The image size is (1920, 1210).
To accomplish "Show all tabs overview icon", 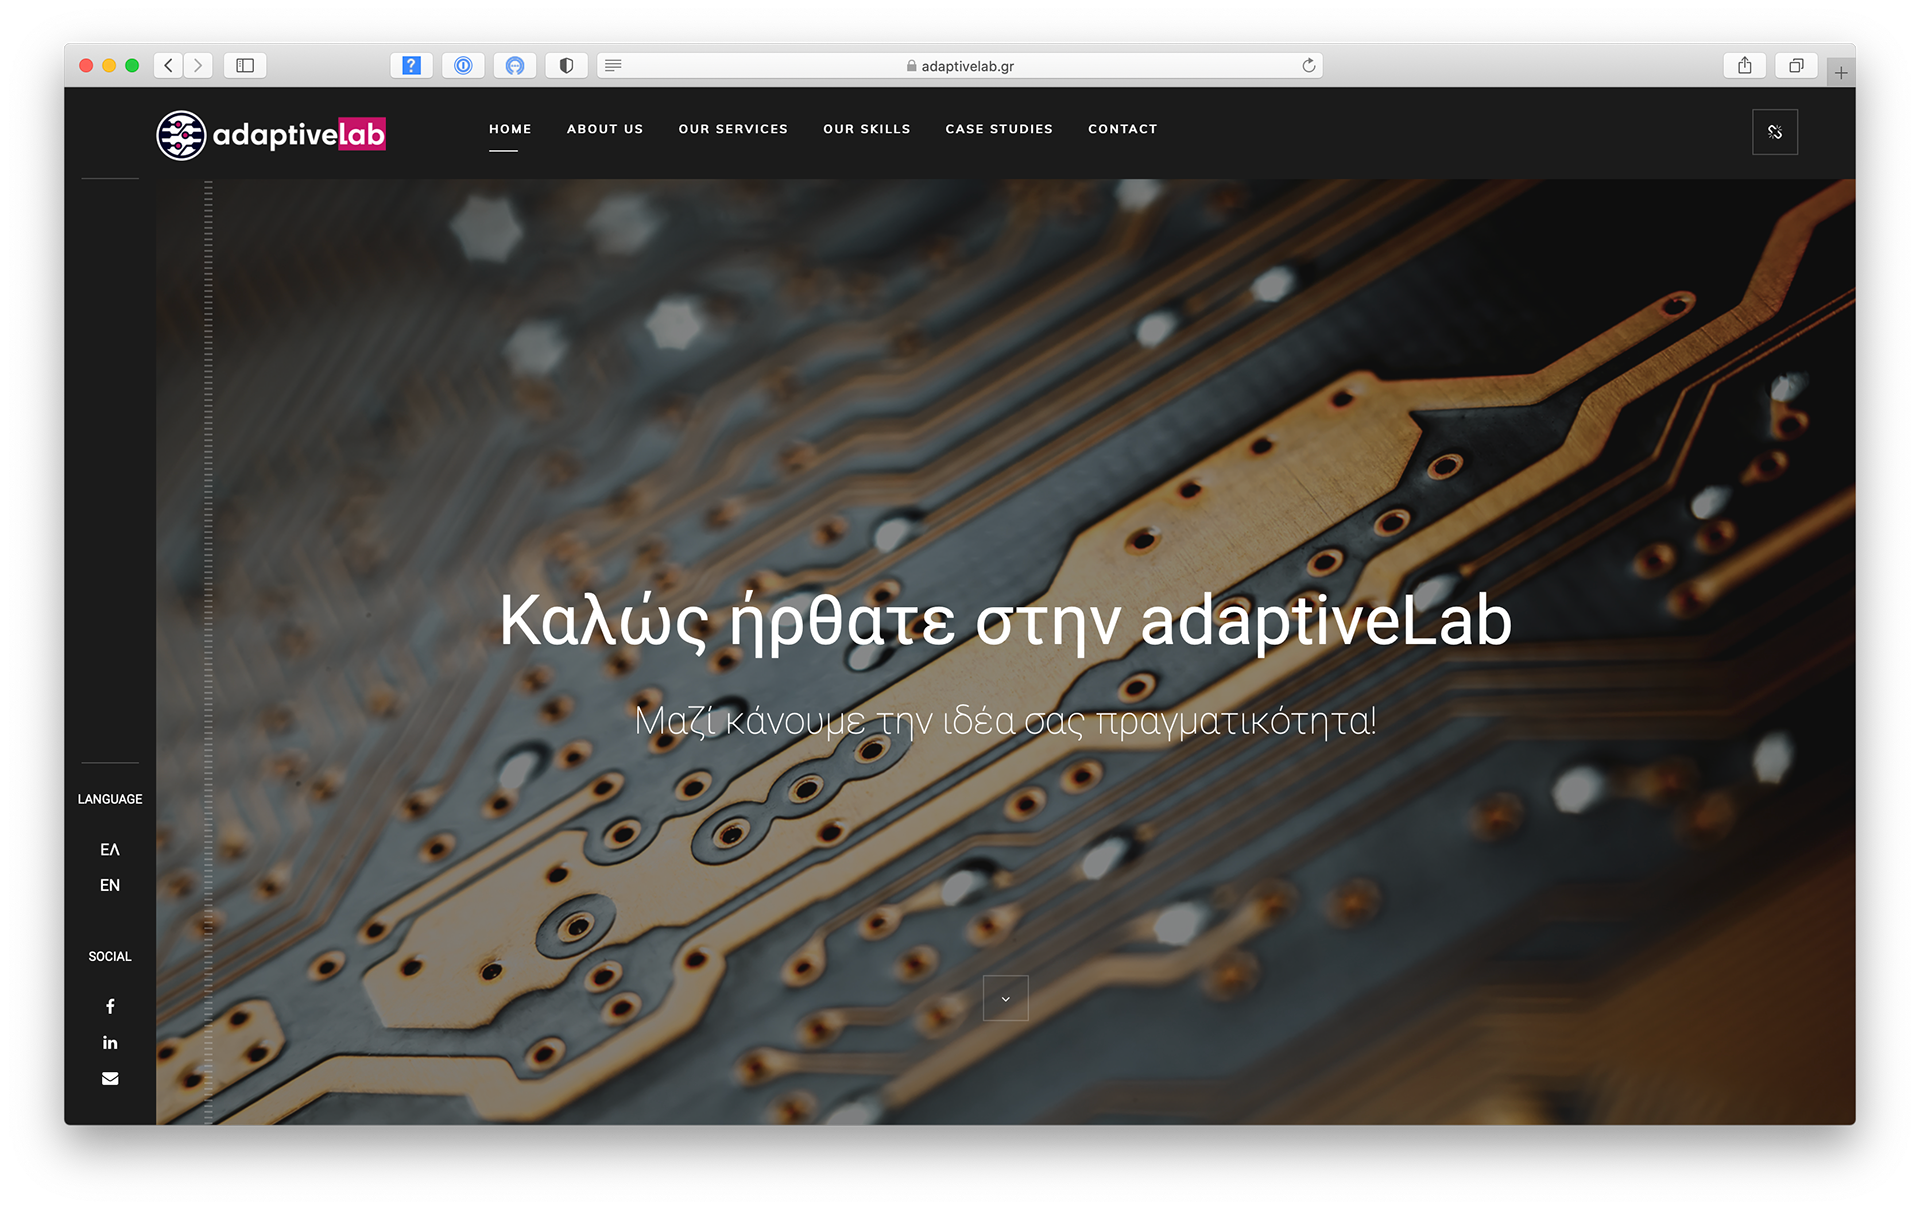I will 1796,65.
